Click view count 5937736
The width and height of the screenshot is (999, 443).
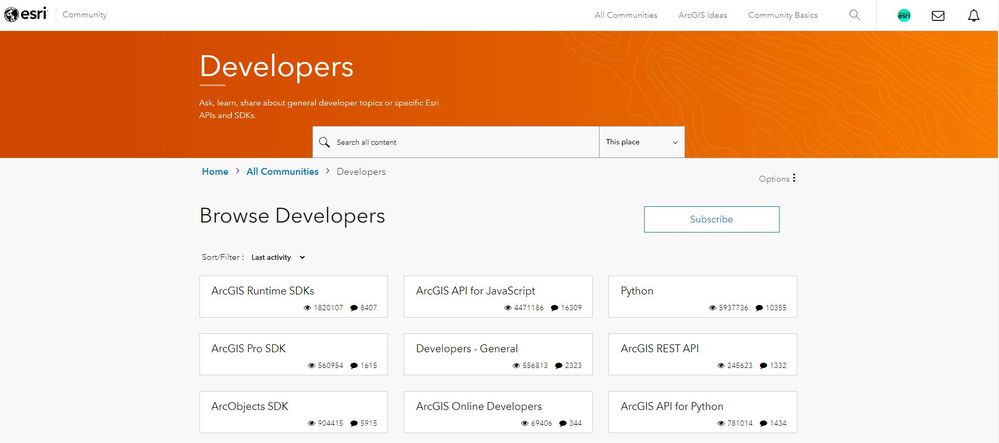tap(733, 308)
